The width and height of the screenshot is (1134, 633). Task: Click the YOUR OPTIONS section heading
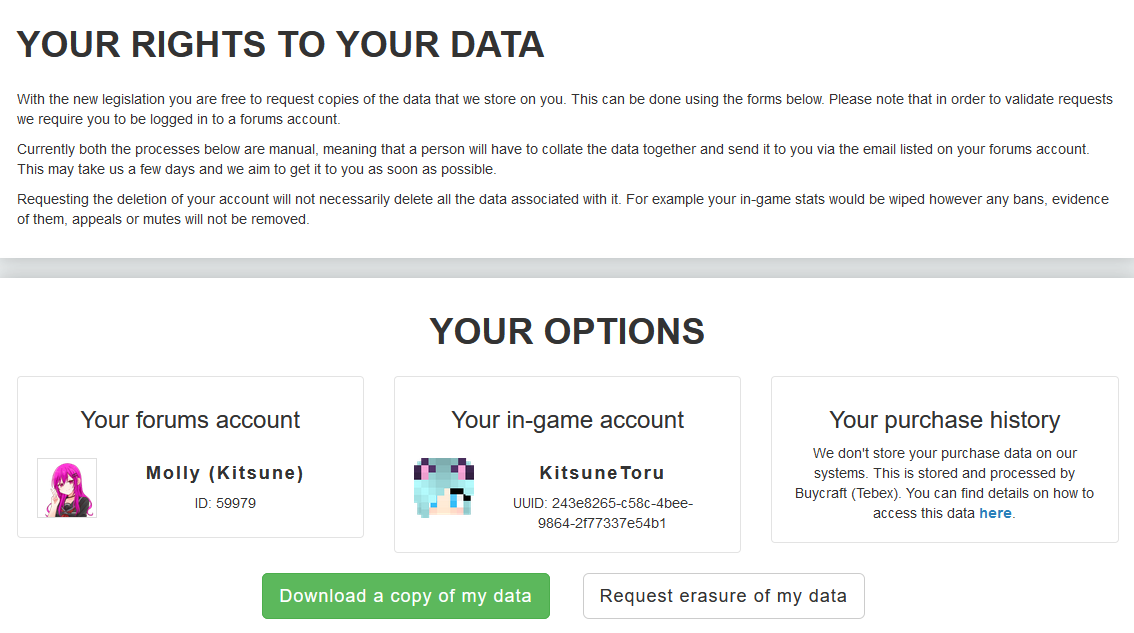(567, 331)
